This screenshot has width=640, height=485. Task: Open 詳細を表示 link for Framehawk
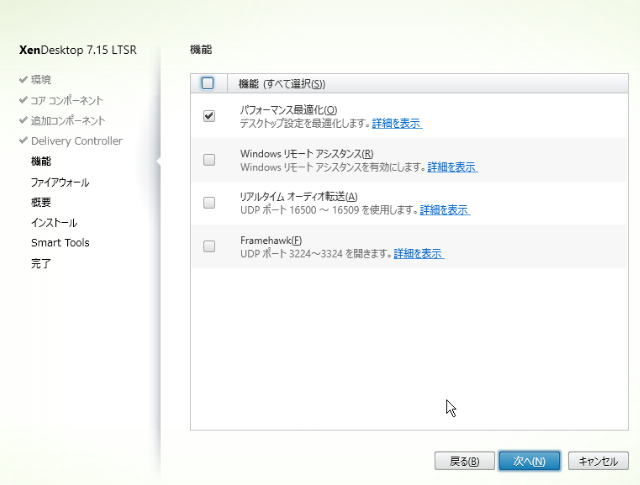coord(419,254)
